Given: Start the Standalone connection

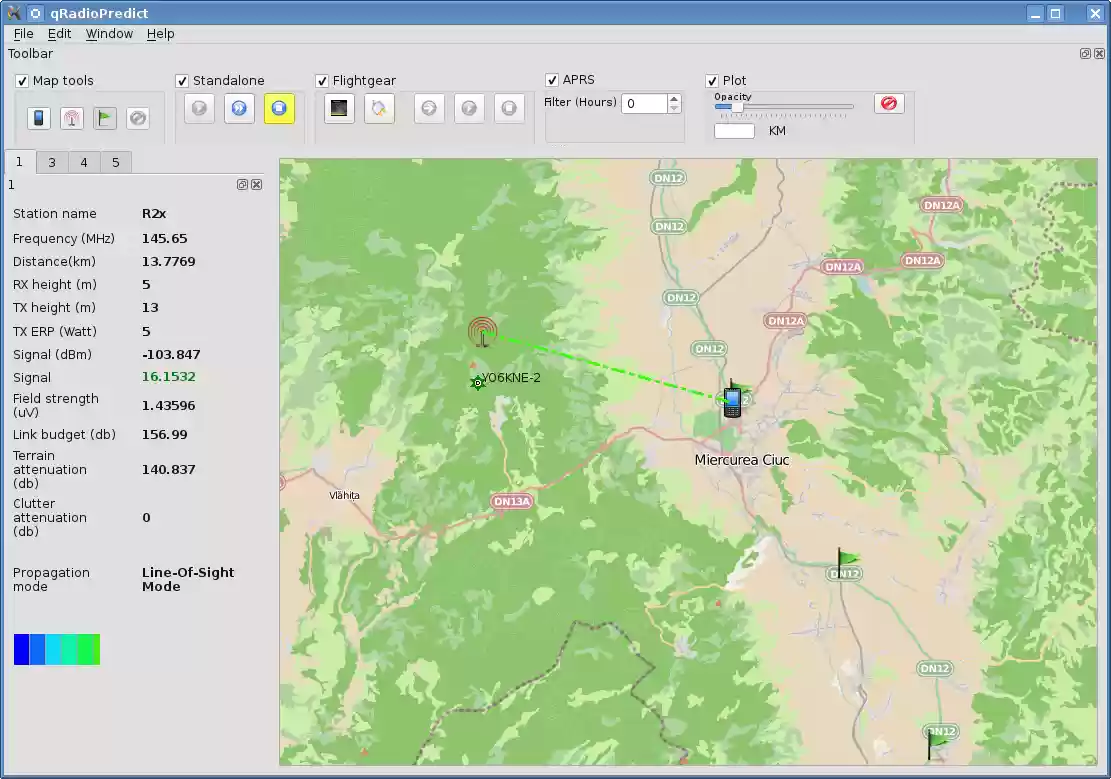Looking at the screenshot, I should coord(239,108).
